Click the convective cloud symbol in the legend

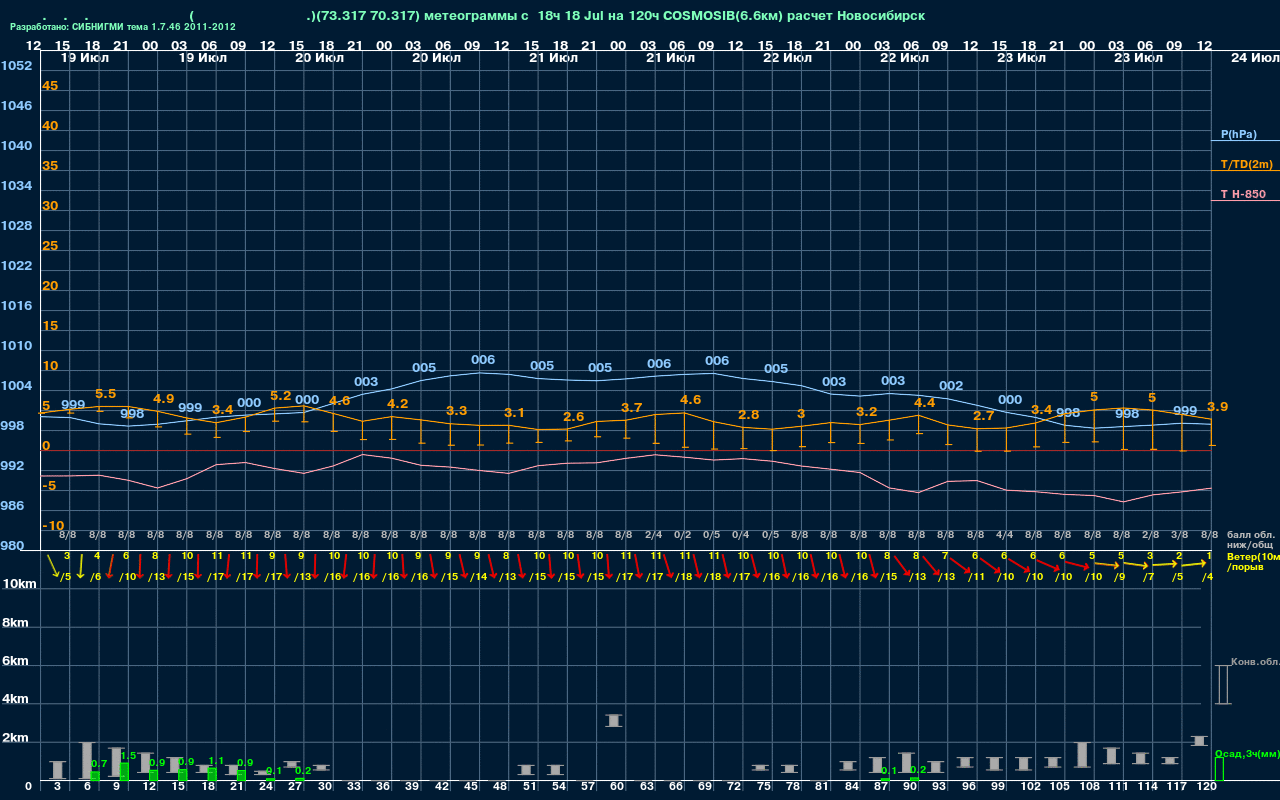coord(1222,685)
